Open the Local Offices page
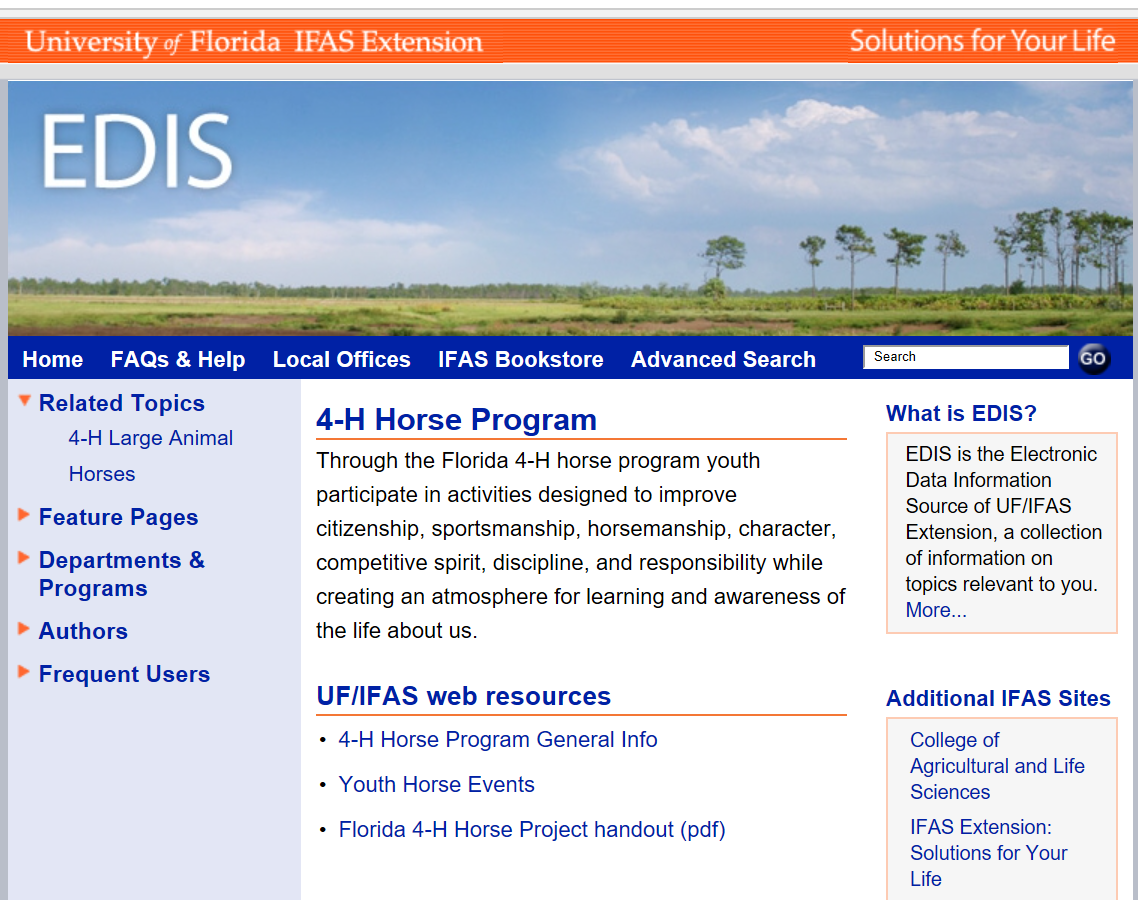Viewport: 1138px width, 900px height. coord(341,358)
